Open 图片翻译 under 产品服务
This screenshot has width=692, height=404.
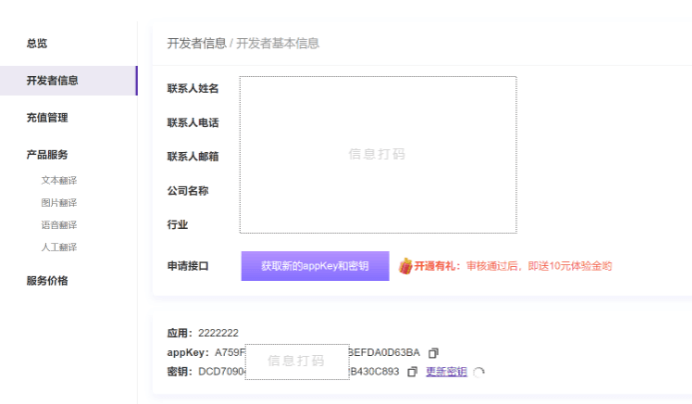coord(59,203)
